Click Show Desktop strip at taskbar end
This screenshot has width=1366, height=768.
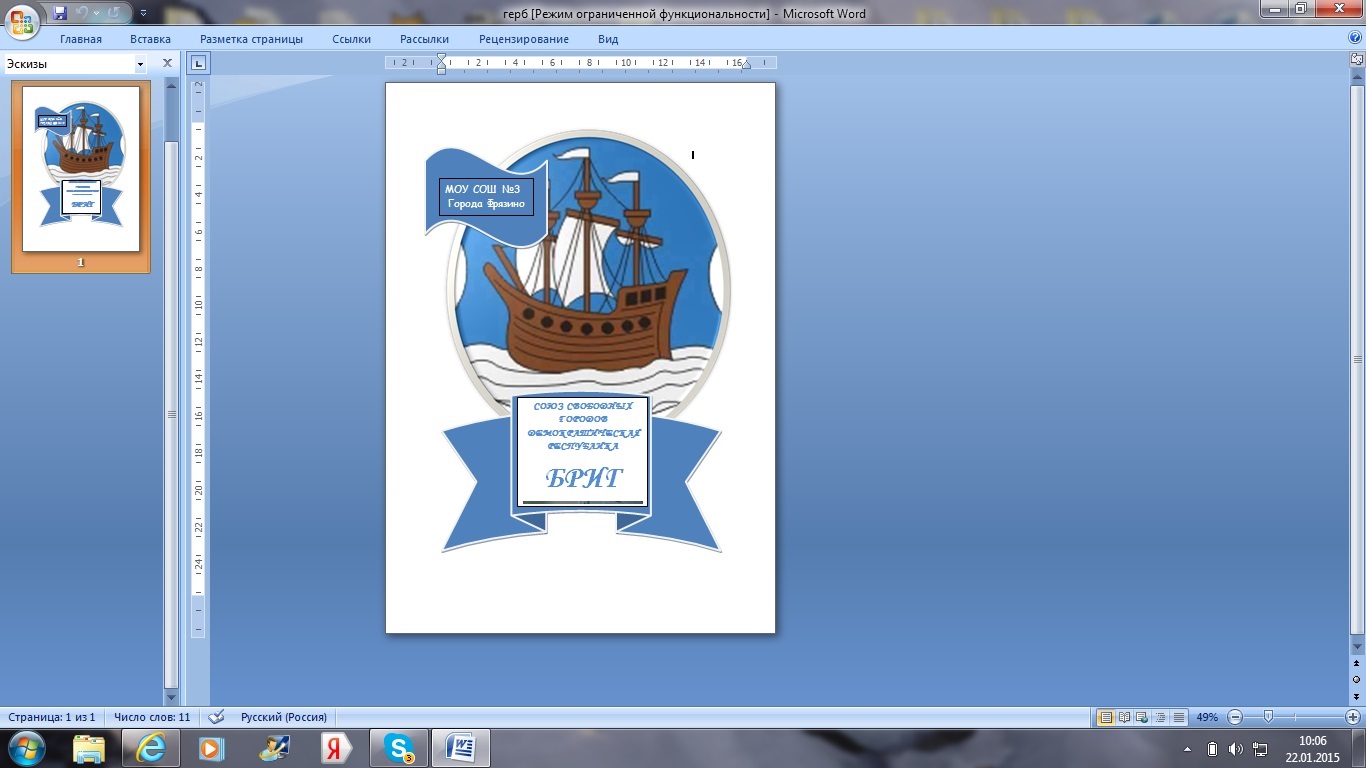tap(1359, 748)
